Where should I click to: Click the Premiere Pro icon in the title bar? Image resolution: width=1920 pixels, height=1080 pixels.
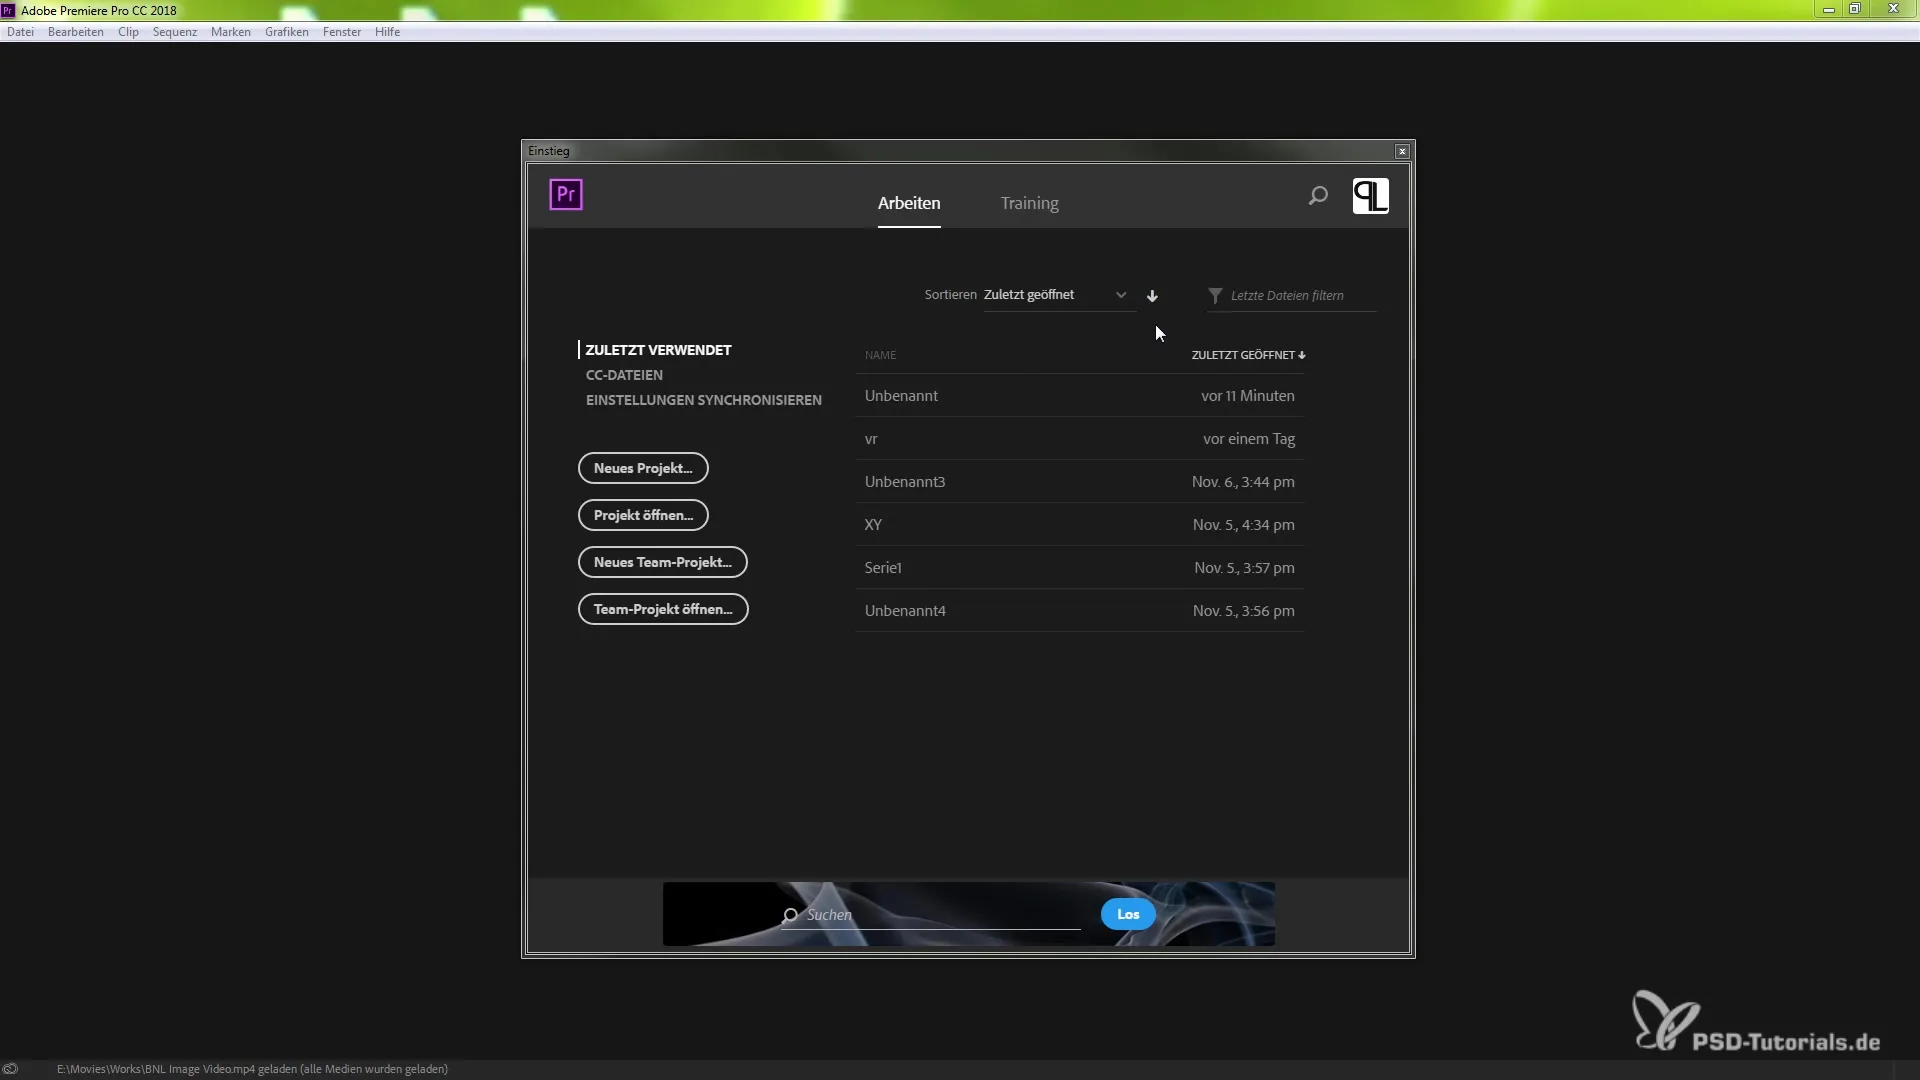[x=8, y=10]
